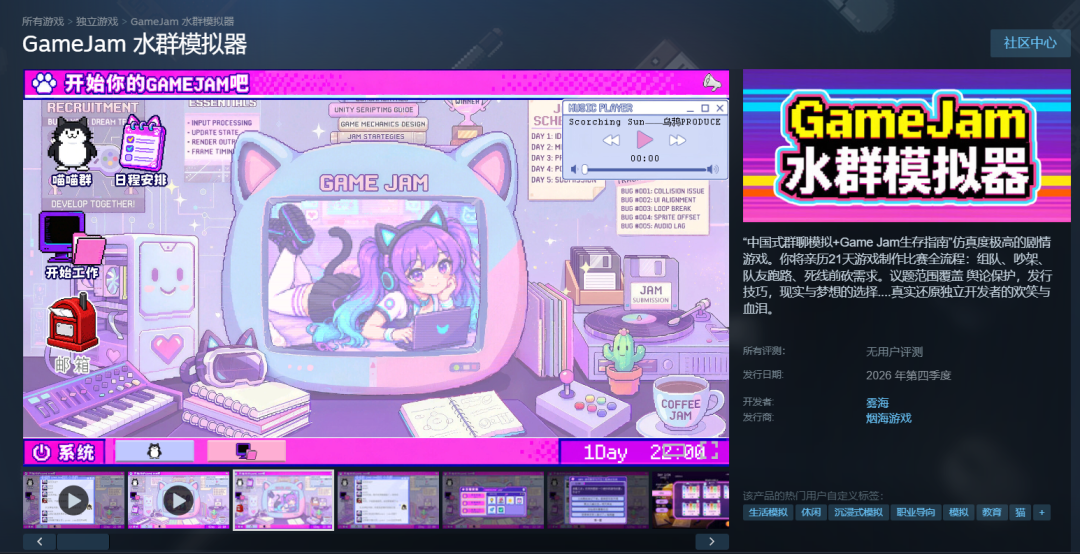Screen dimensions: 1080x554
Task: Skip forward in the Music Player
Action: pyautogui.click(x=677, y=141)
